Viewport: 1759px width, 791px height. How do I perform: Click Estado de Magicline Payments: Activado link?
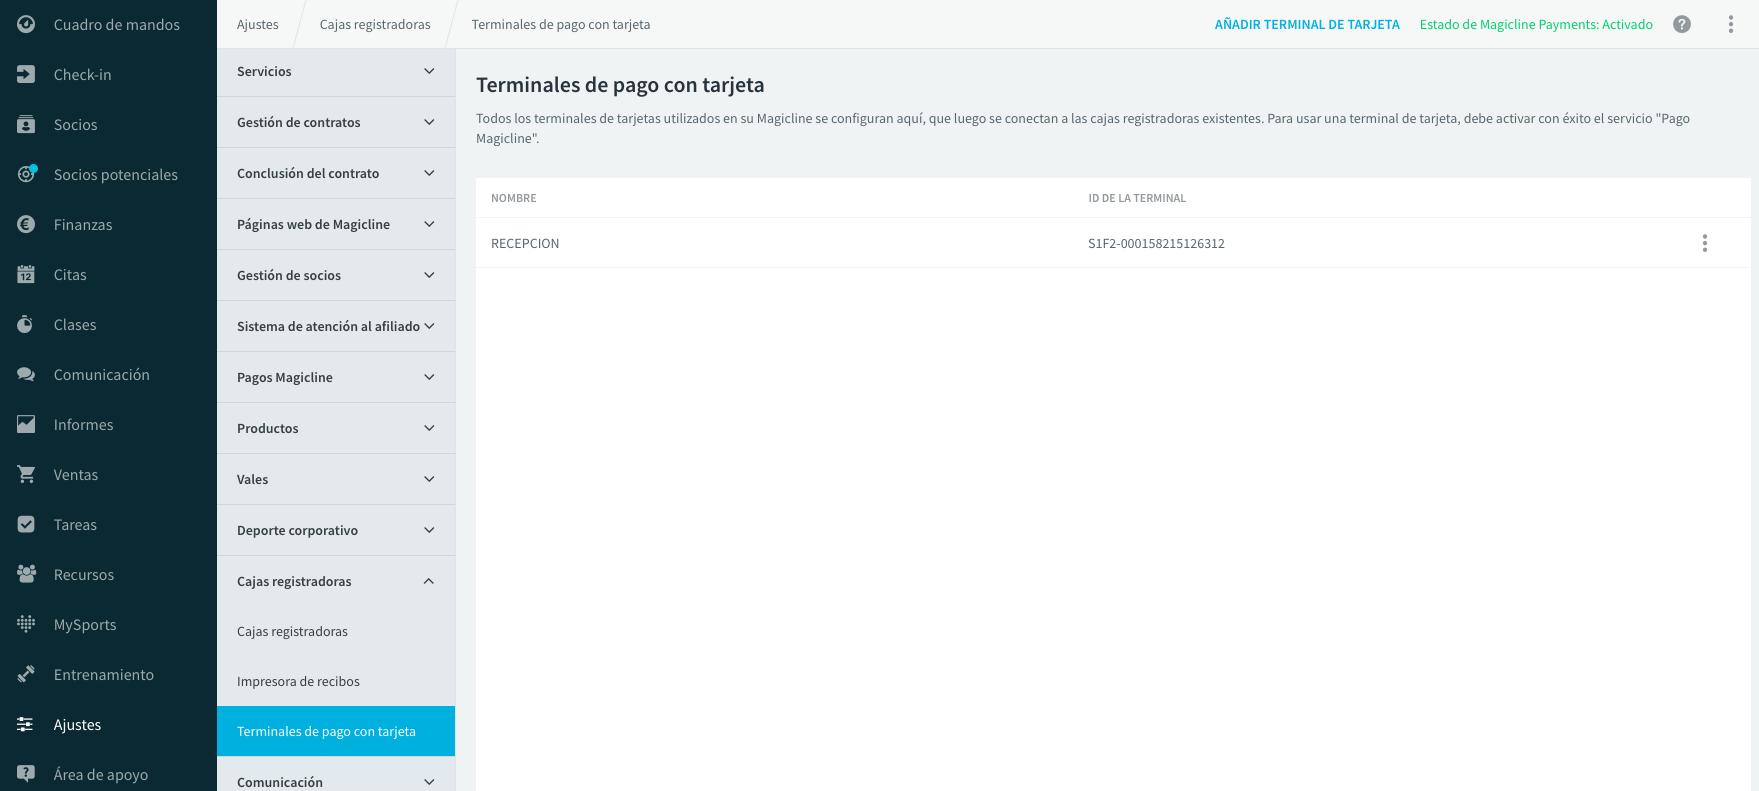(x=1536, y=24)
